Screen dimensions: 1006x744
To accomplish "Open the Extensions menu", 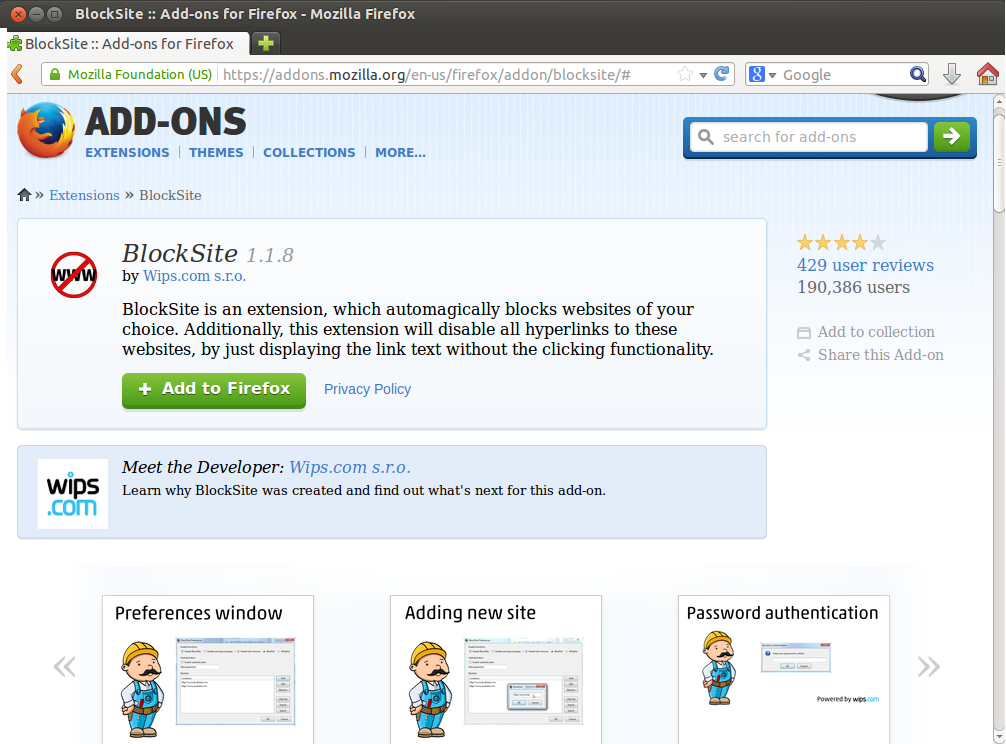I will (127, 153).
